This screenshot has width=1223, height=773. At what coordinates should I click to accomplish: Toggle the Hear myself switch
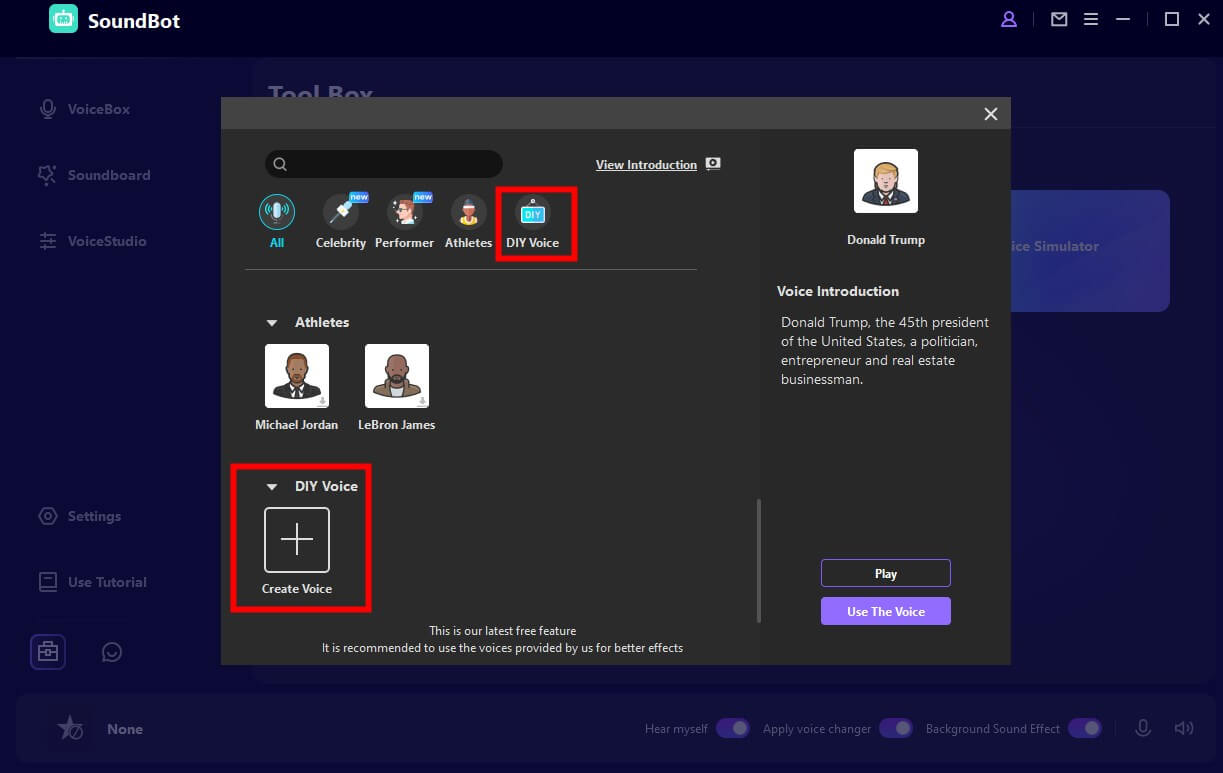pyautogui.click(x=733, y=729)
